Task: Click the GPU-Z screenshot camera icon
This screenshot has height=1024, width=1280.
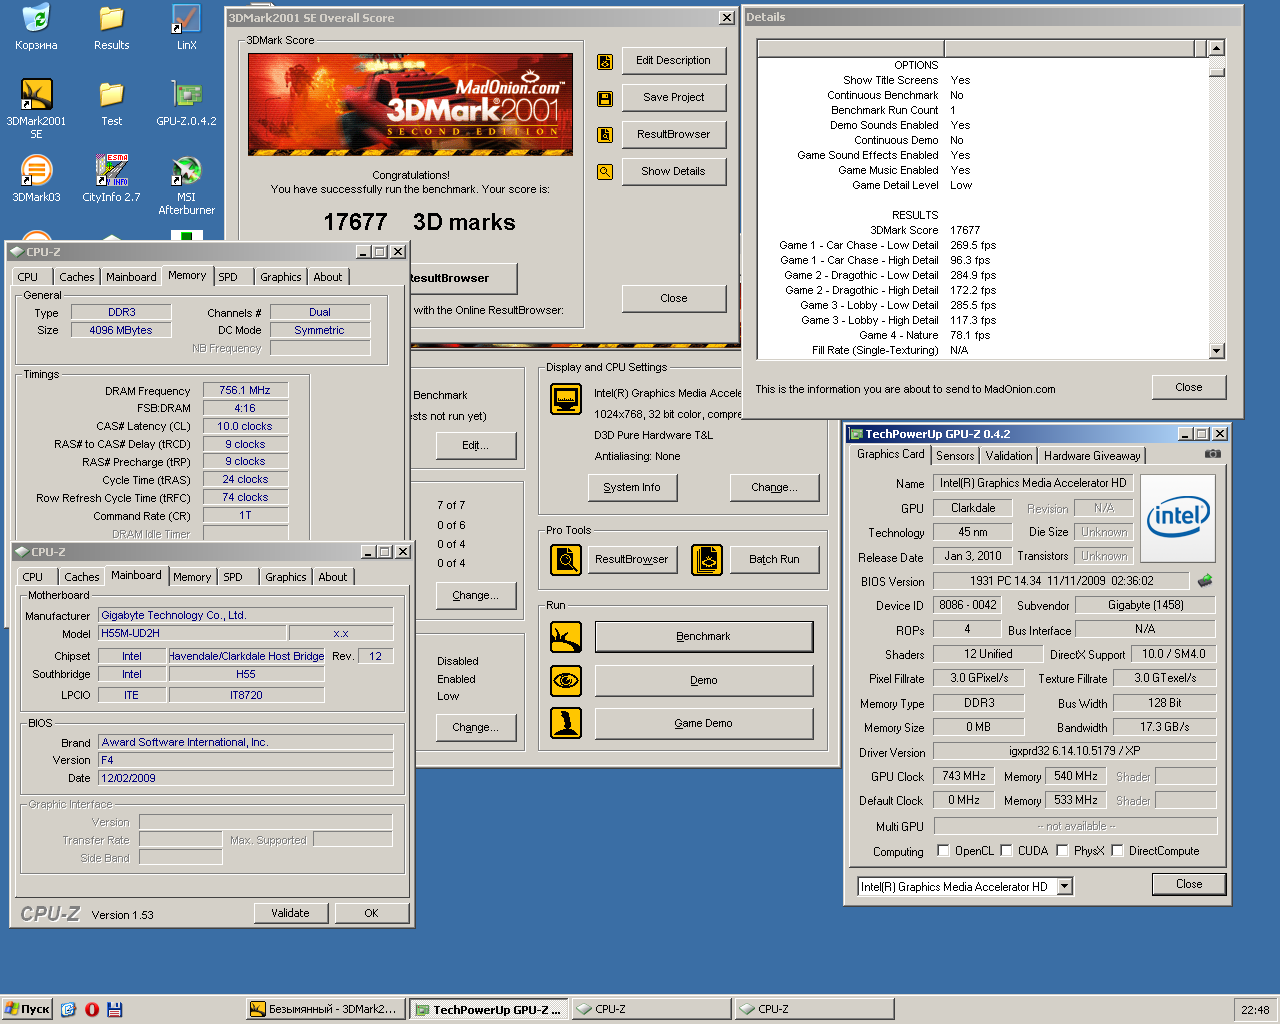Action: pos(1213,454)
